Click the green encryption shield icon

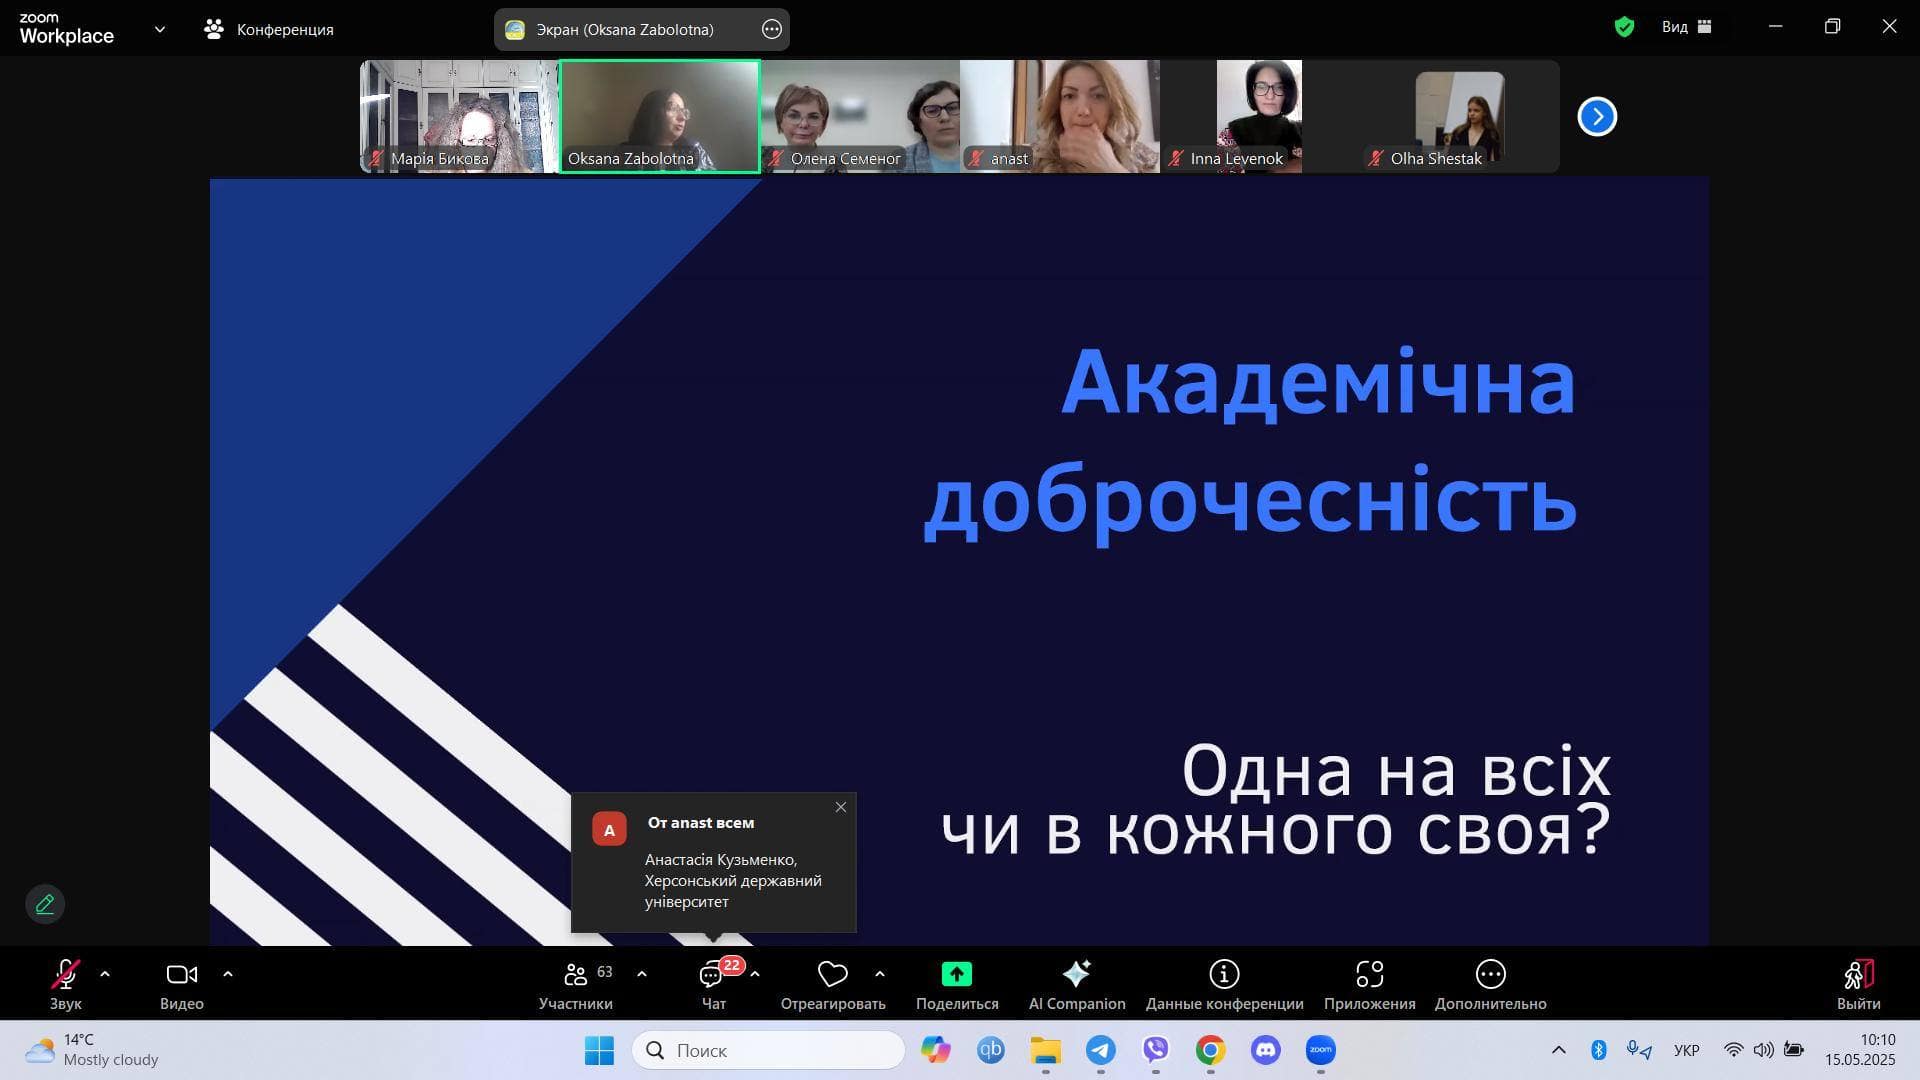(1624, 27)
